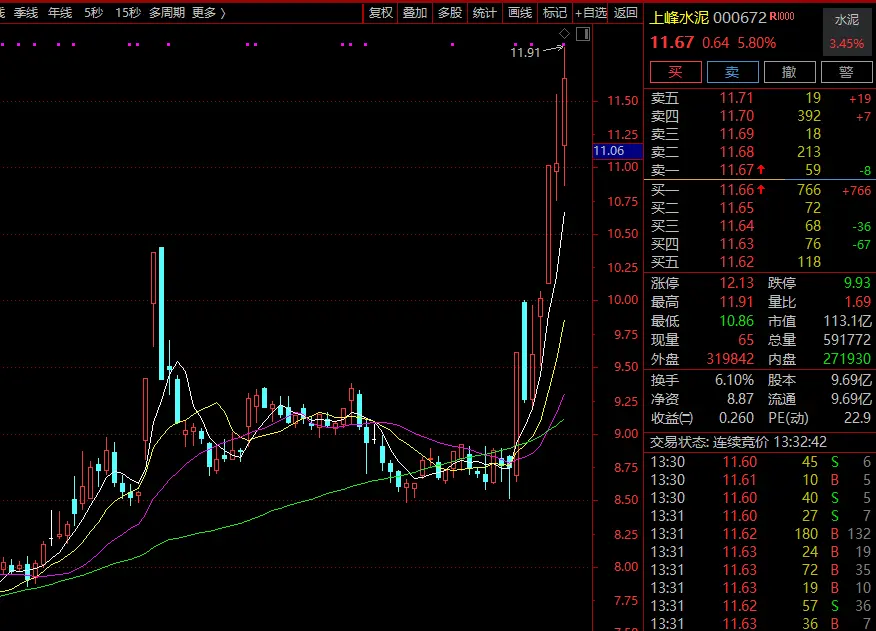Screen dimensions: 876x631
Task: Click the 标记 mark tool
Action: click(x=554, y=13)
